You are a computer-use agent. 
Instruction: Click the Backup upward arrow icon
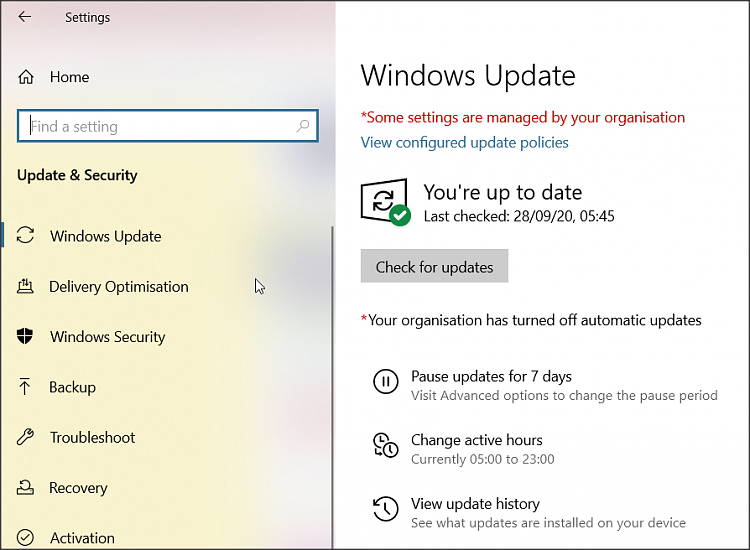coord(24,386)
